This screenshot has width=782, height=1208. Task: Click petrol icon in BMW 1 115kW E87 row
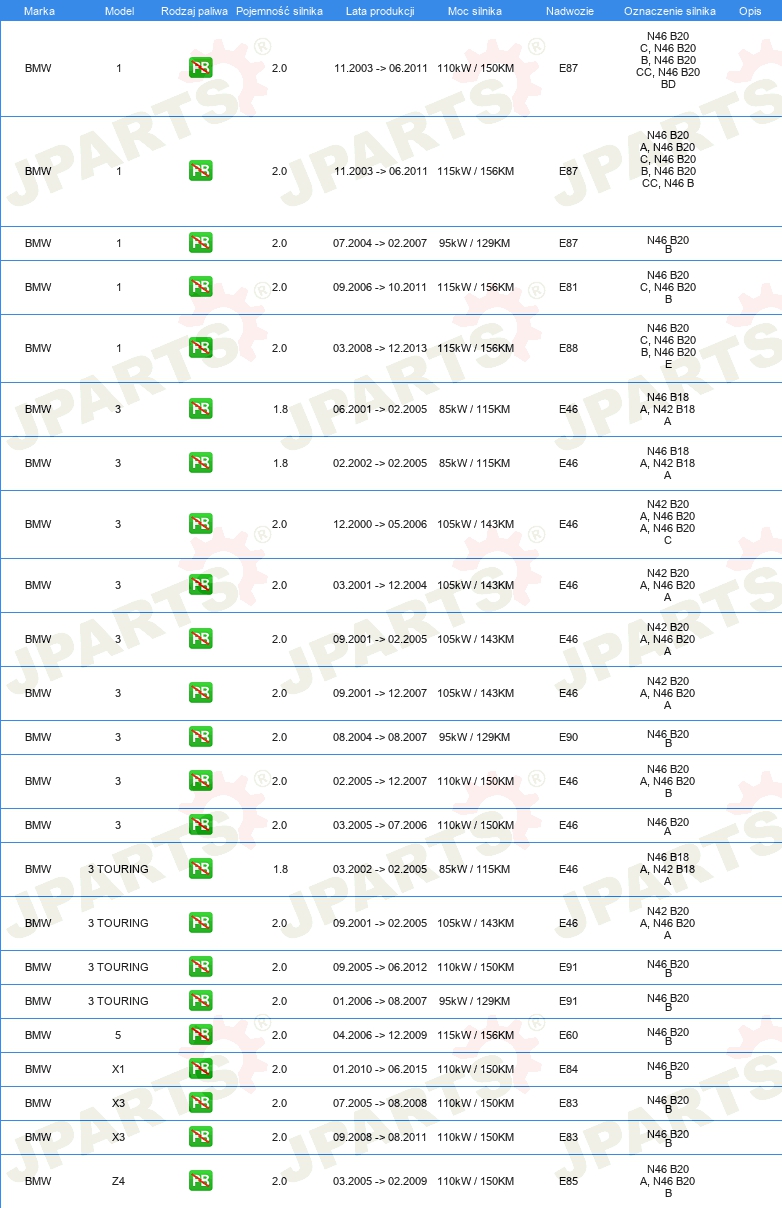coord(200,171)
